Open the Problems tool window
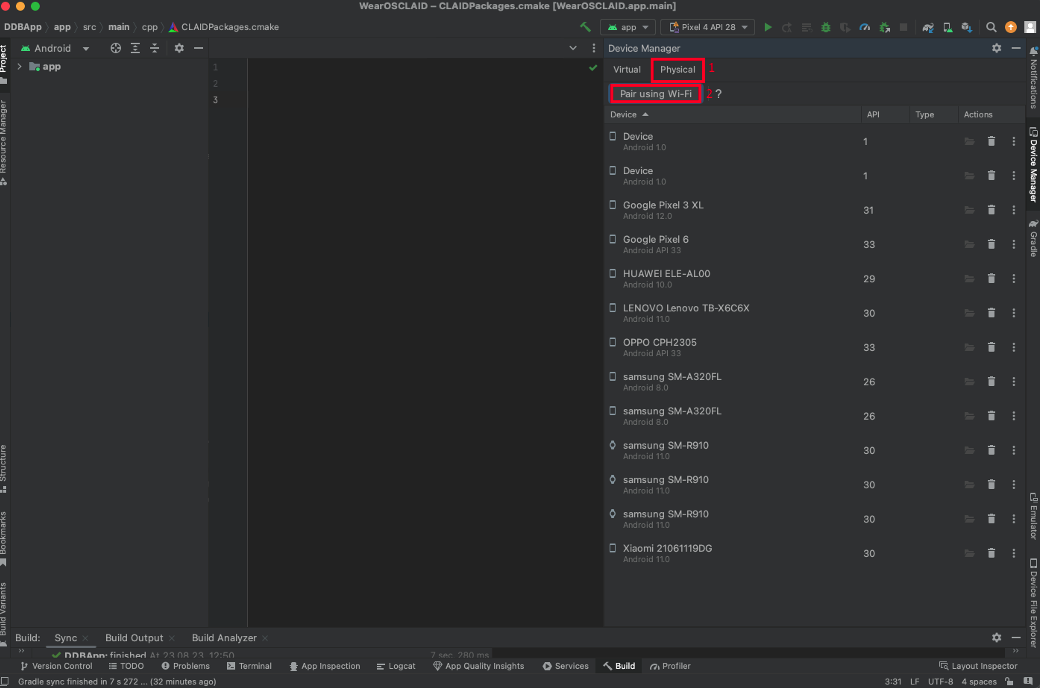 (x=186, y=666)
